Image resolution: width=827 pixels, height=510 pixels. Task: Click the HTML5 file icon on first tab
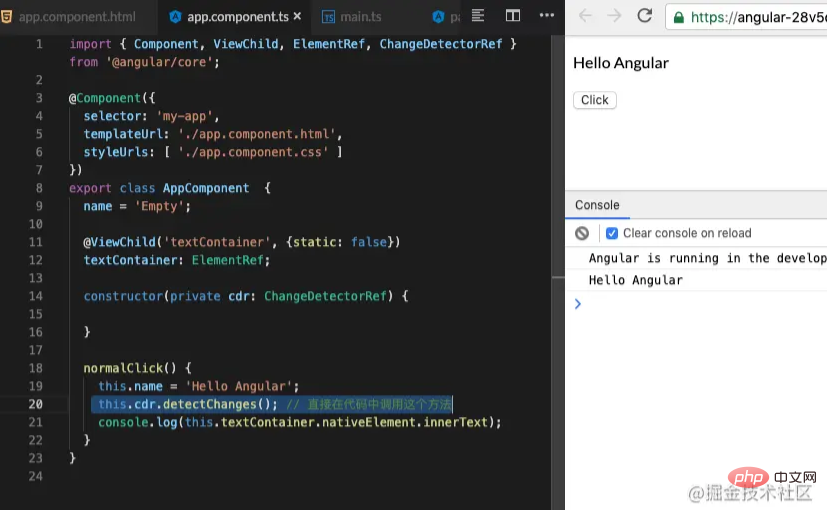pyautogui.click(x=6, y=17)
